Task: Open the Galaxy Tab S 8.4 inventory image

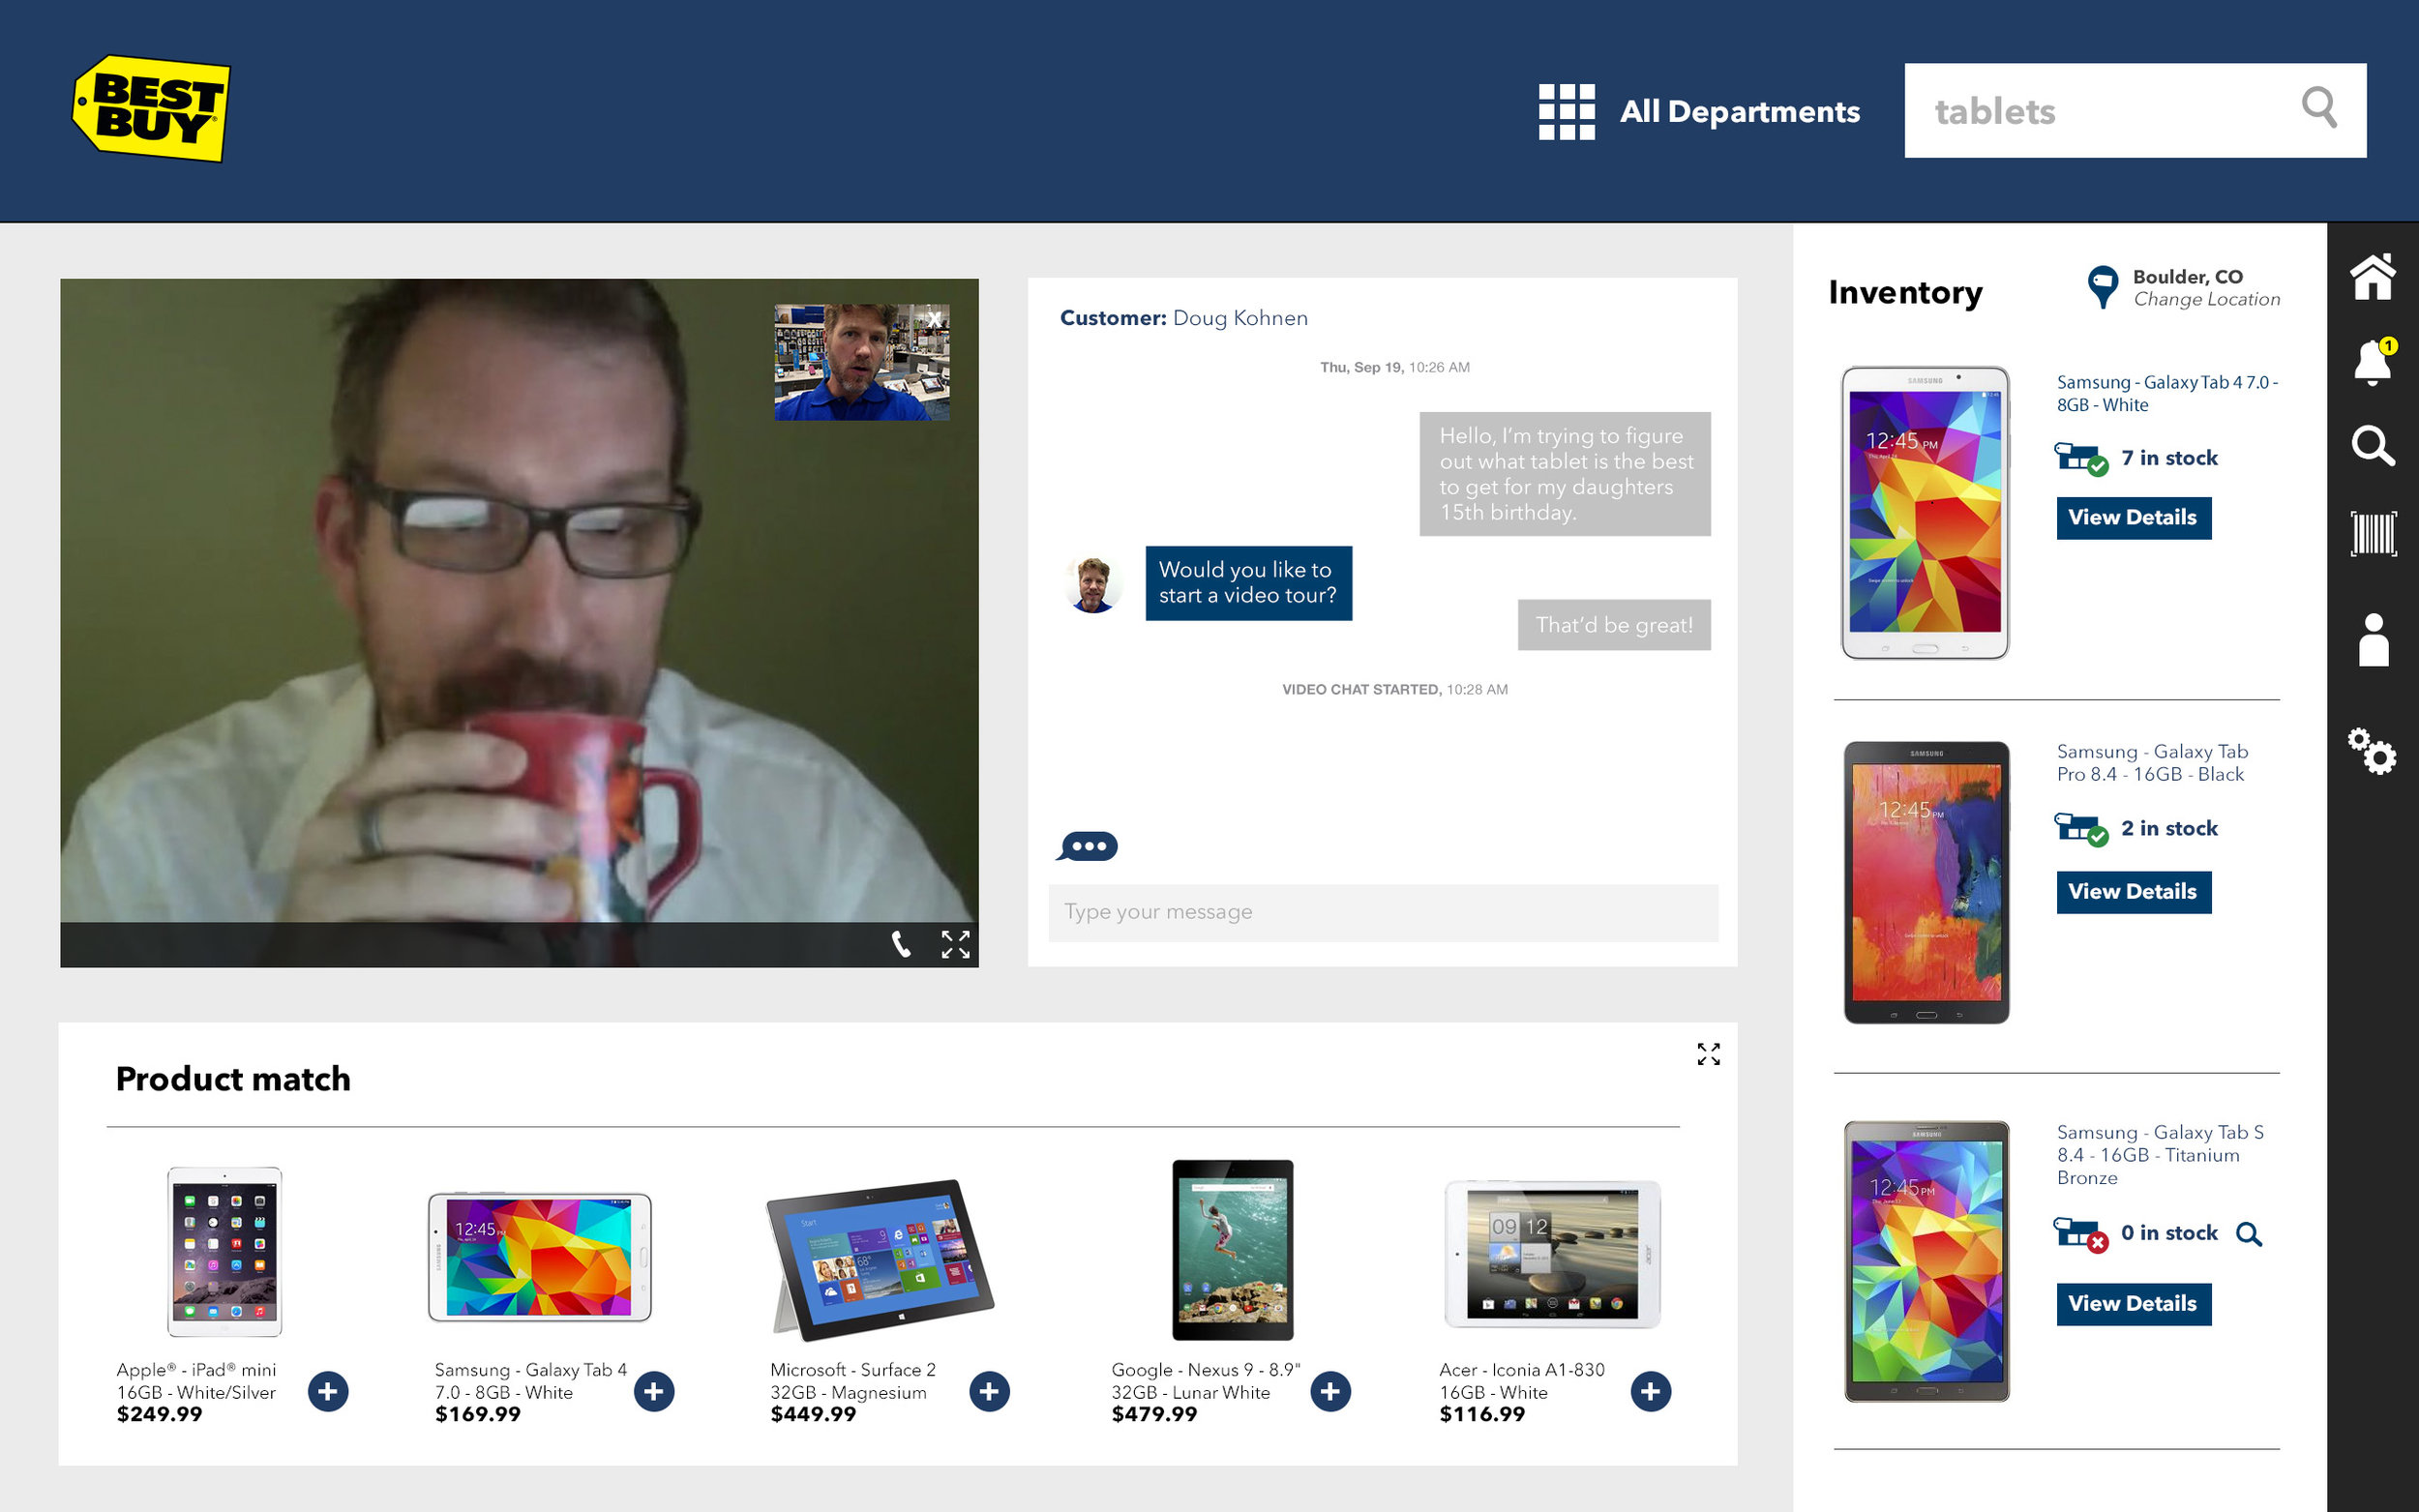Action: click(1926, 1261)
